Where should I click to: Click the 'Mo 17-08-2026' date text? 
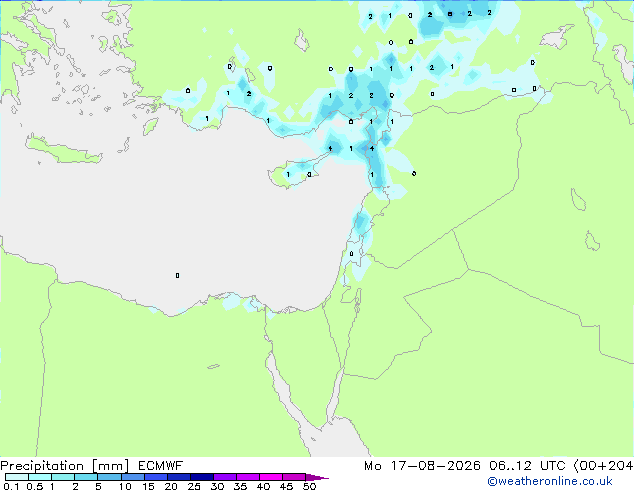tap(422, 466)
